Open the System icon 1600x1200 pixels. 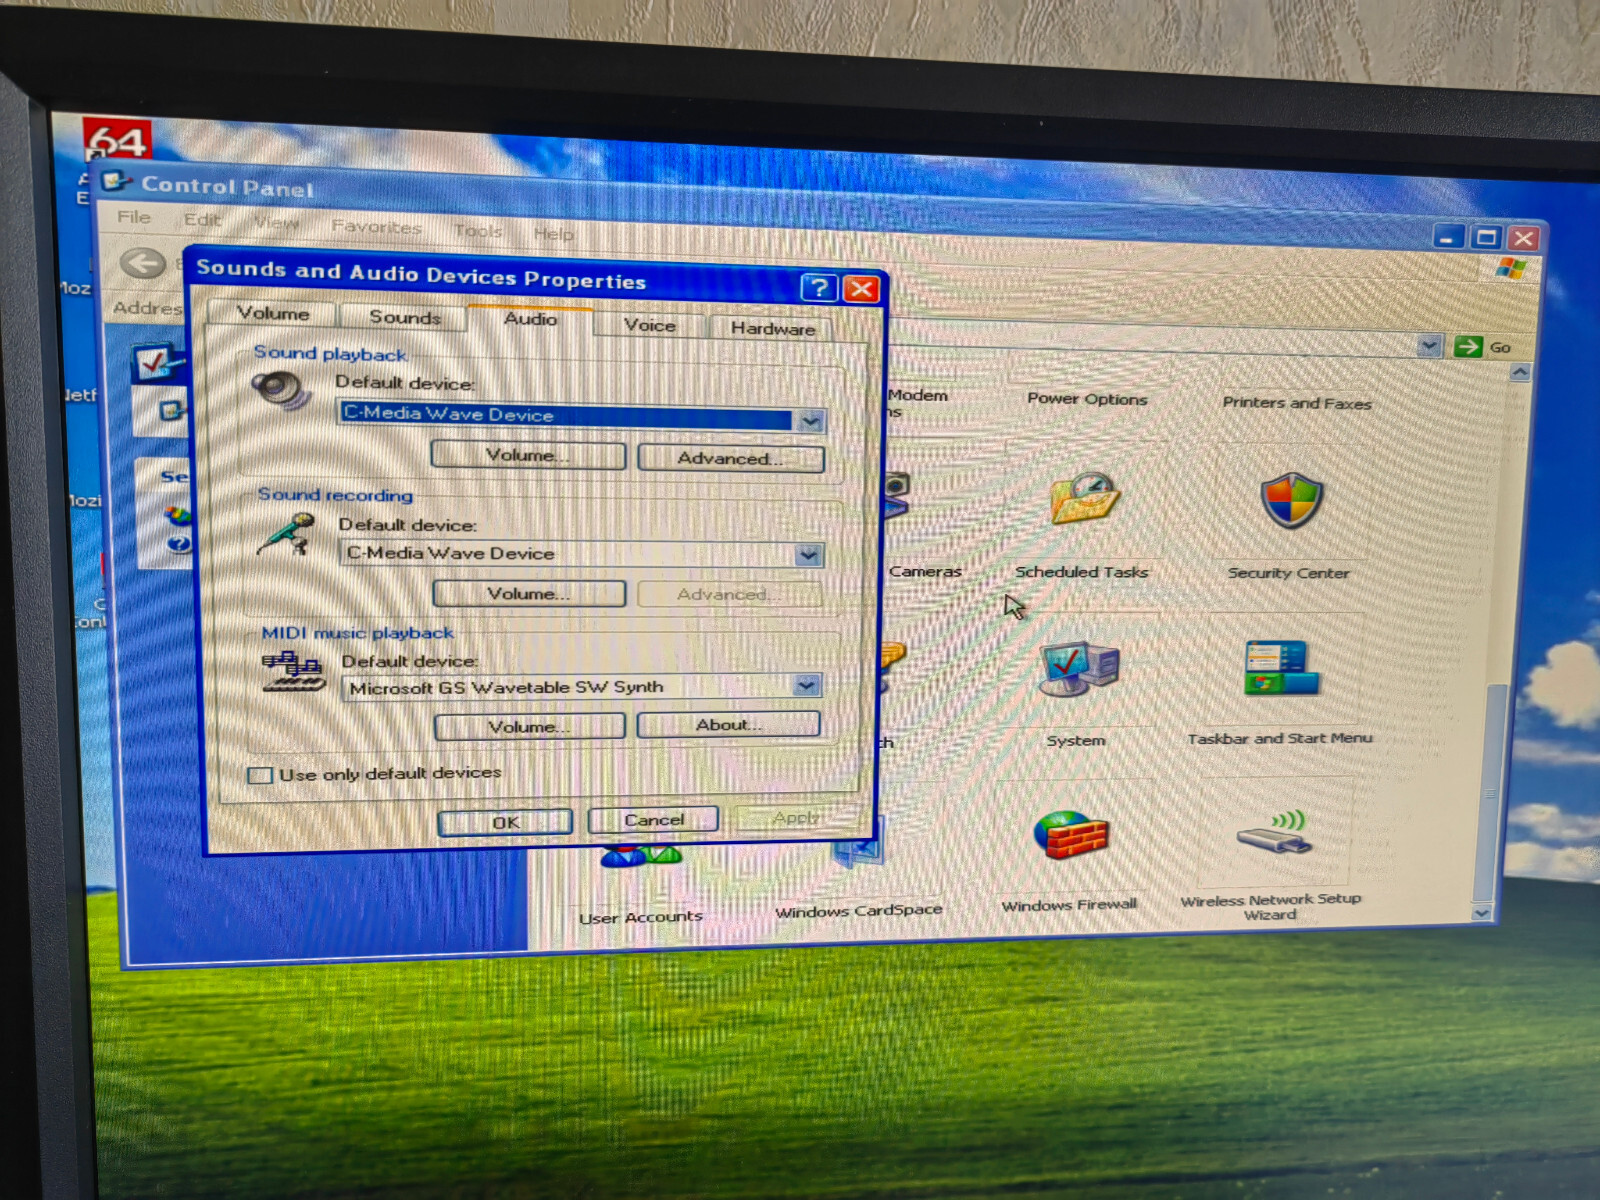coord(1079,669)
